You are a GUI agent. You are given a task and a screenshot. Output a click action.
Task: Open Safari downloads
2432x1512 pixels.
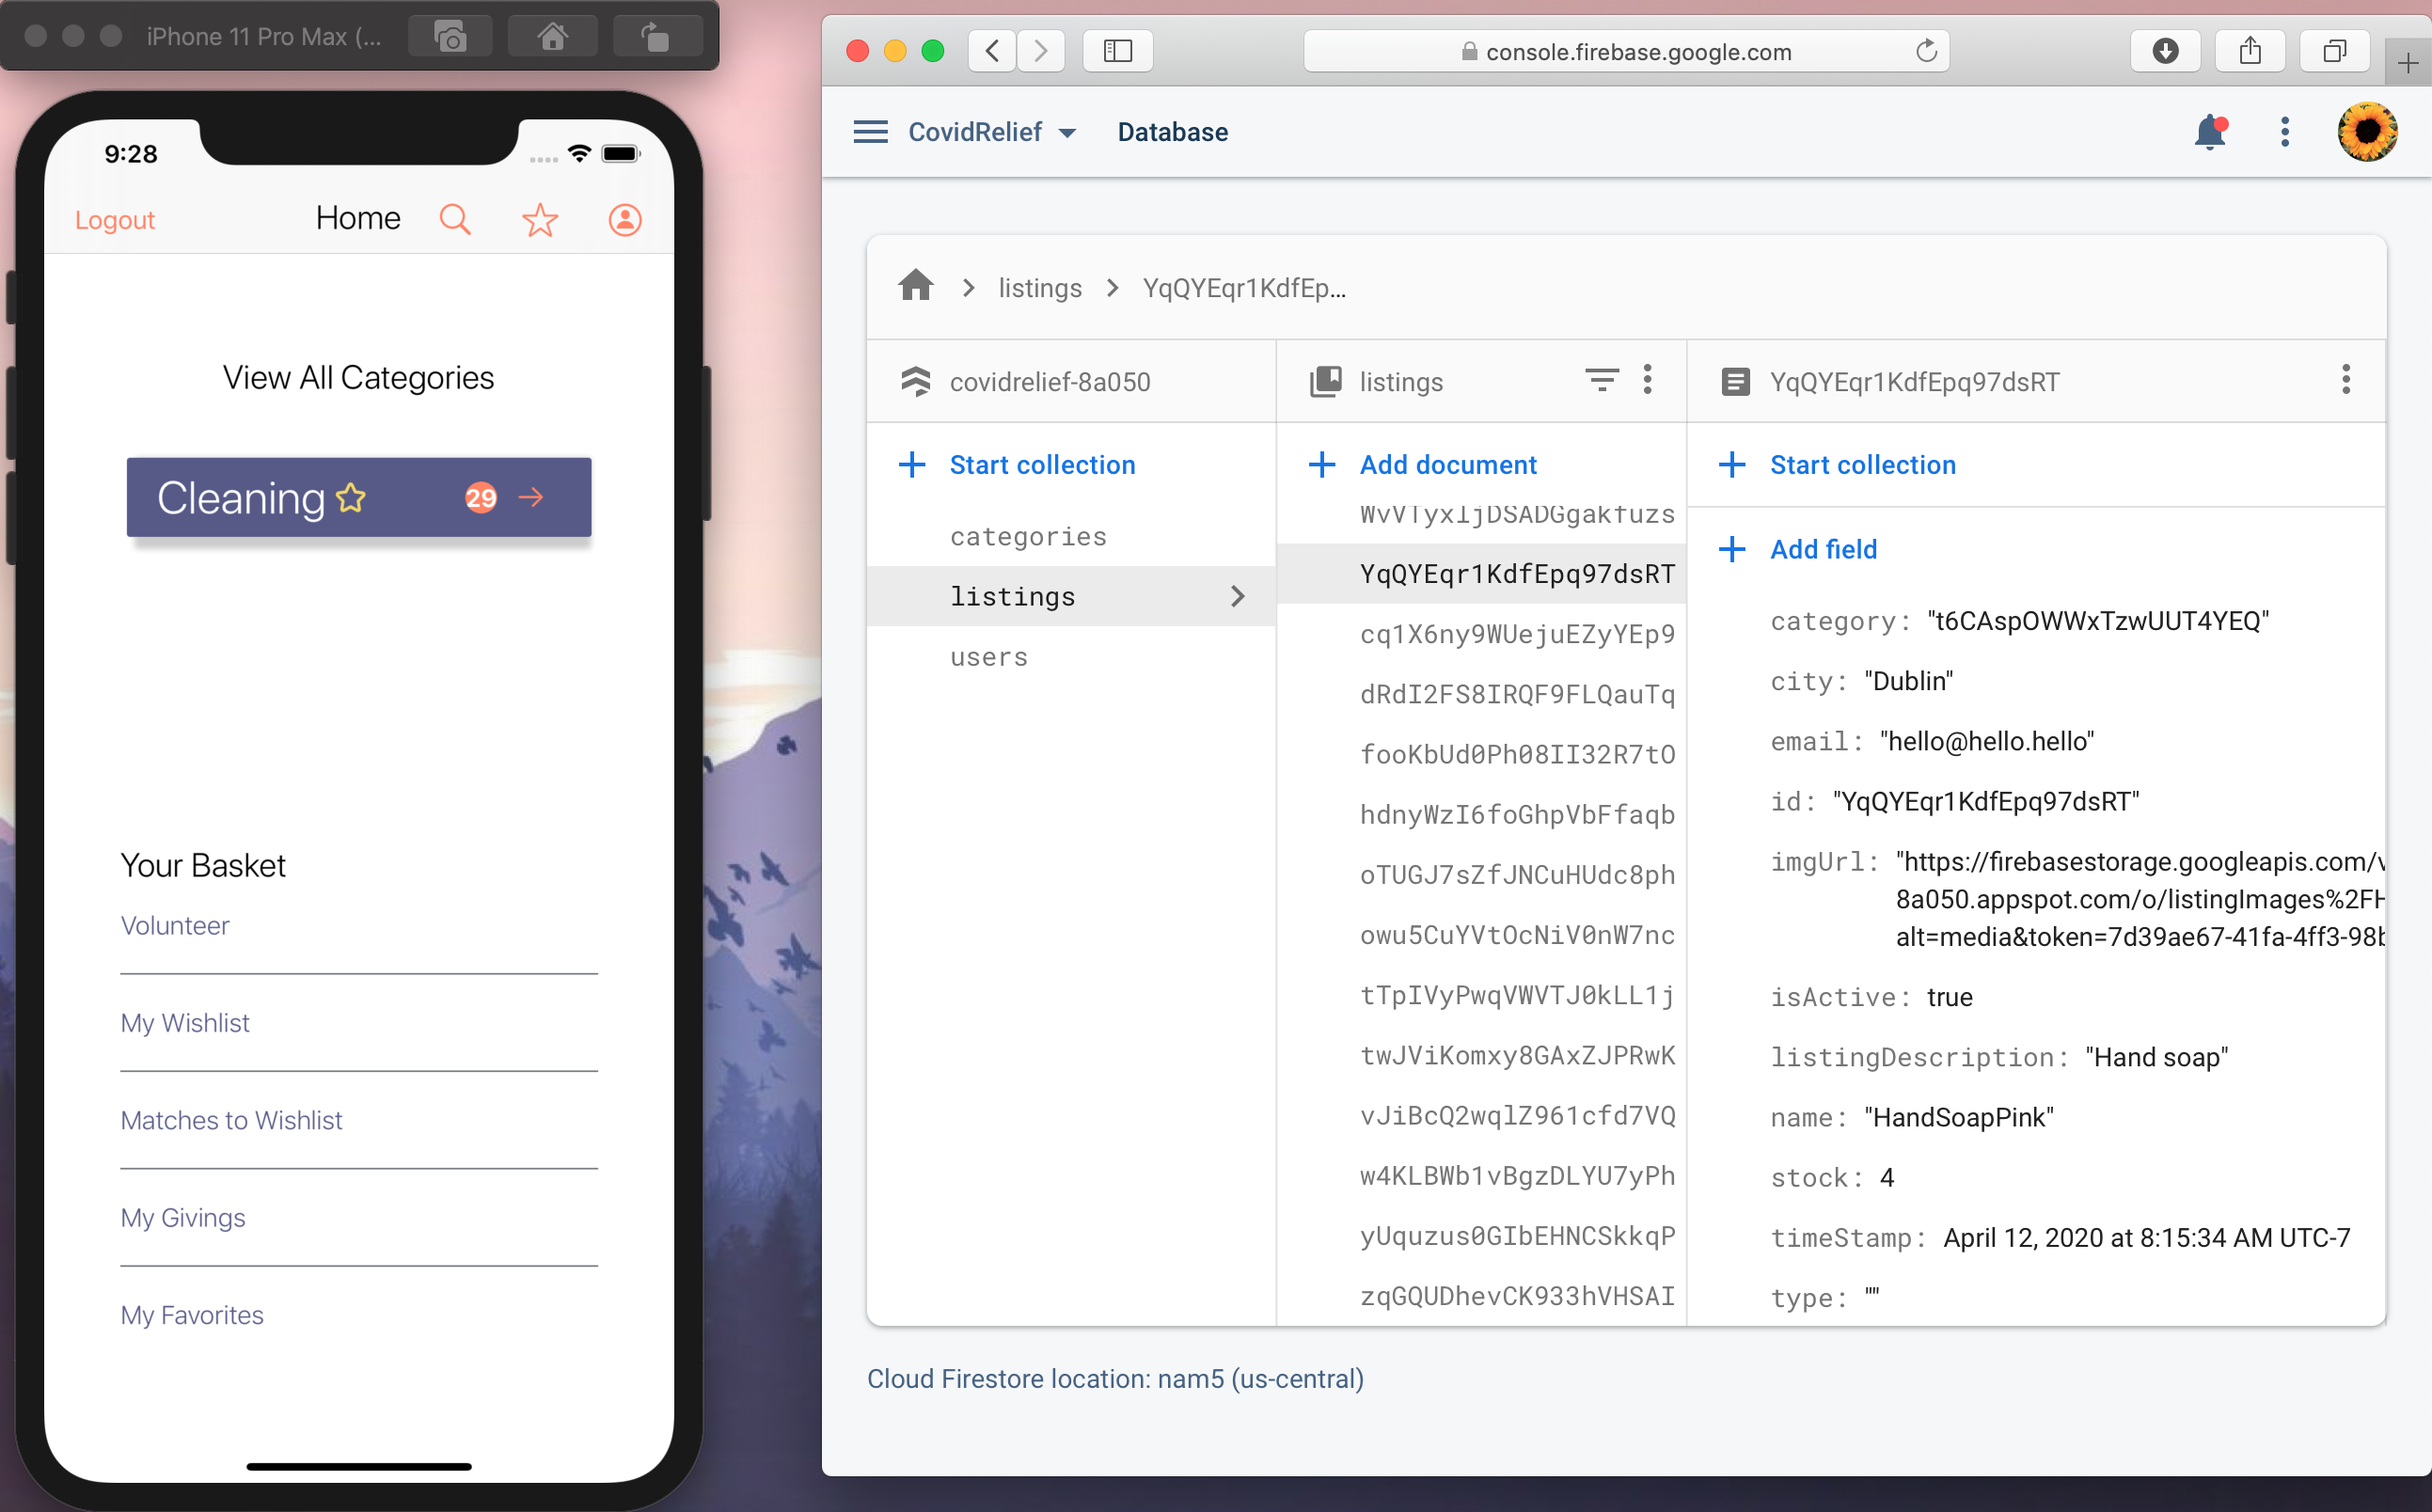point(2165,50)
